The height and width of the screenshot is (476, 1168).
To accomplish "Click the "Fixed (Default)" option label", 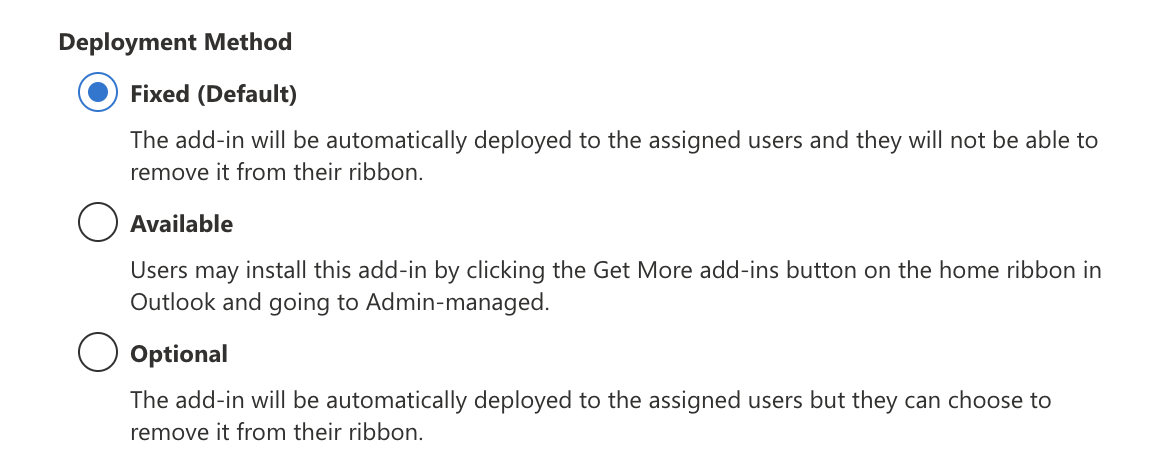I will pos(213,95).
